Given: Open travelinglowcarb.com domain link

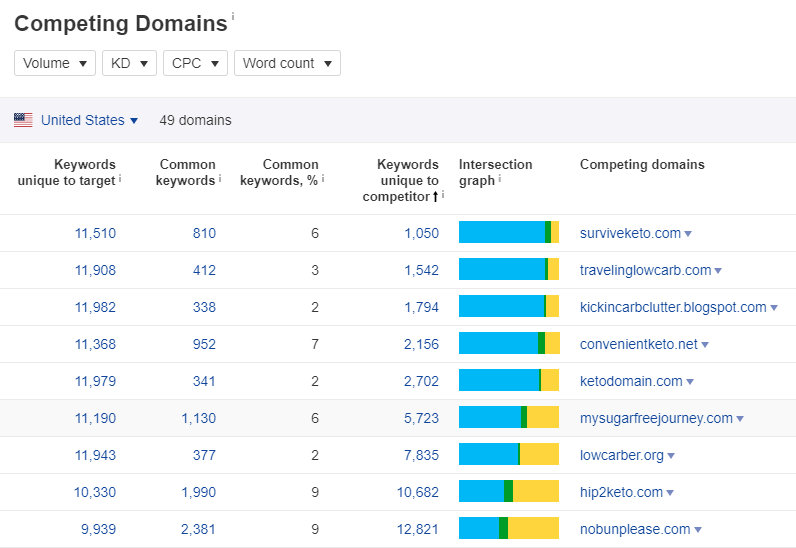Looking at the screenshot, I should pos(645,270).
